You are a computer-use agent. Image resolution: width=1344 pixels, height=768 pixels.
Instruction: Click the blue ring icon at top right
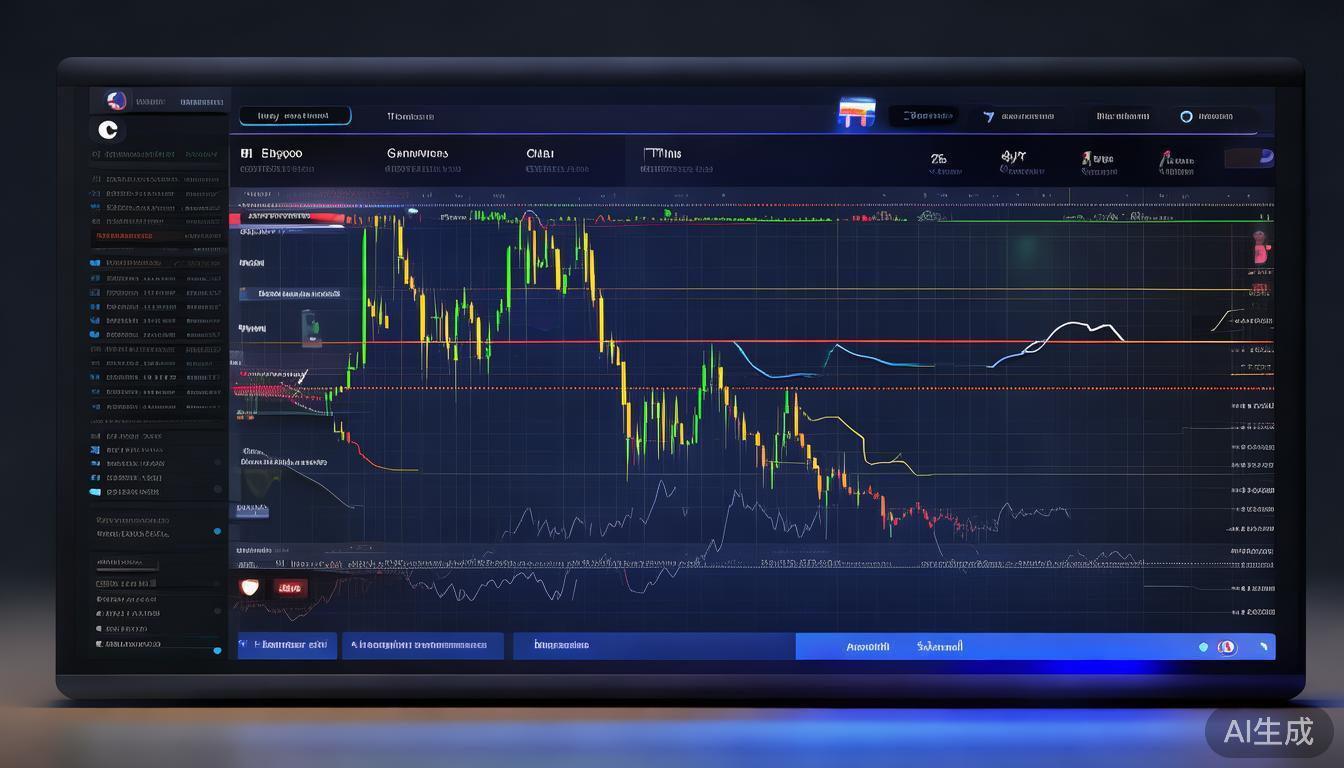(x=1186, y=117)
